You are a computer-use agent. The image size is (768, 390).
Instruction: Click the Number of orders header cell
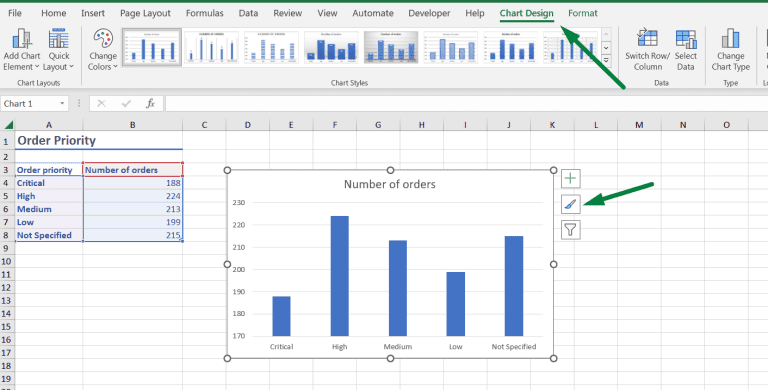click(133, 170)
